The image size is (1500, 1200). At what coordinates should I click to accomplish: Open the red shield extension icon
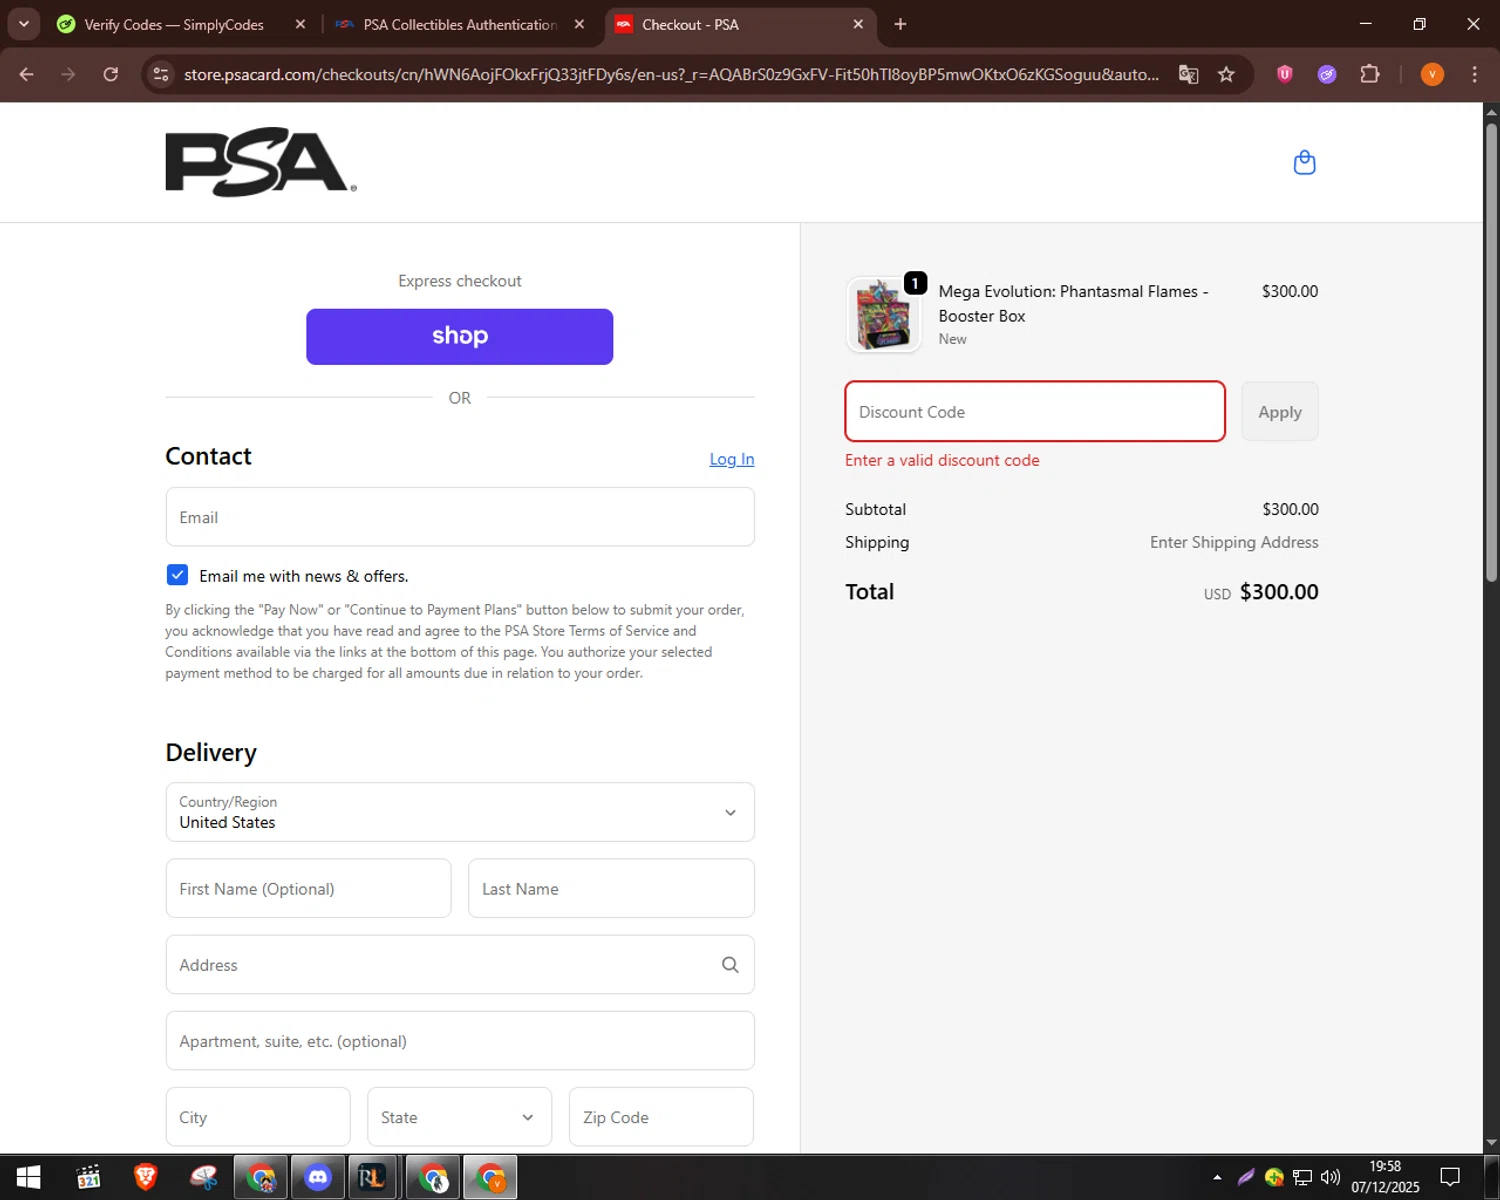pyautogui.click(x=1285, y=74)
